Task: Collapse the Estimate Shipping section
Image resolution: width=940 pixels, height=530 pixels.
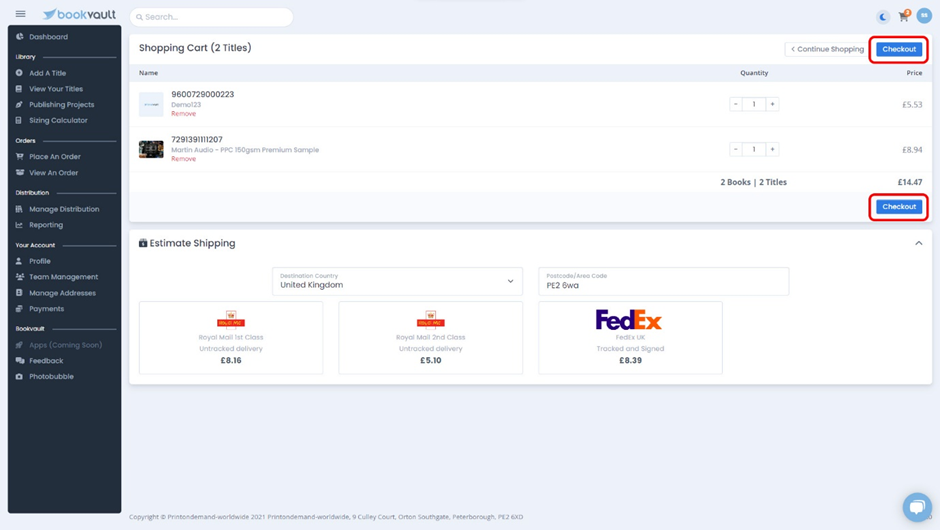Action: pos(918,243)
